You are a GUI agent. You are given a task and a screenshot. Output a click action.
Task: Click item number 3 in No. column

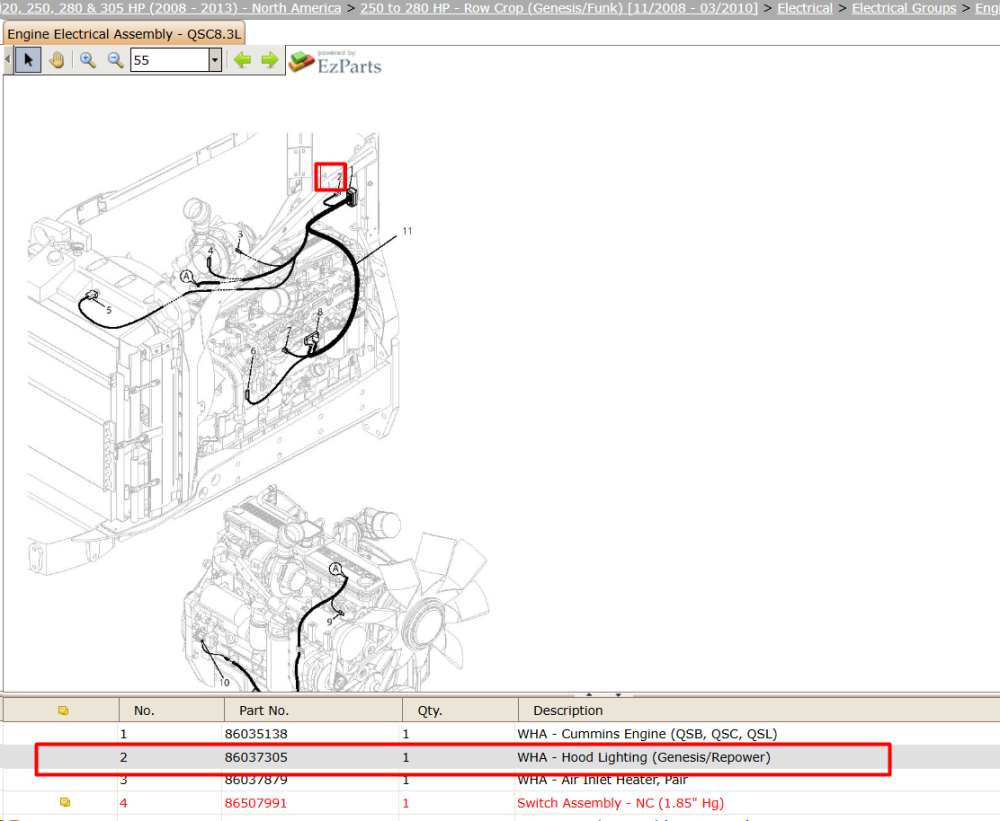tap(124, 780)
